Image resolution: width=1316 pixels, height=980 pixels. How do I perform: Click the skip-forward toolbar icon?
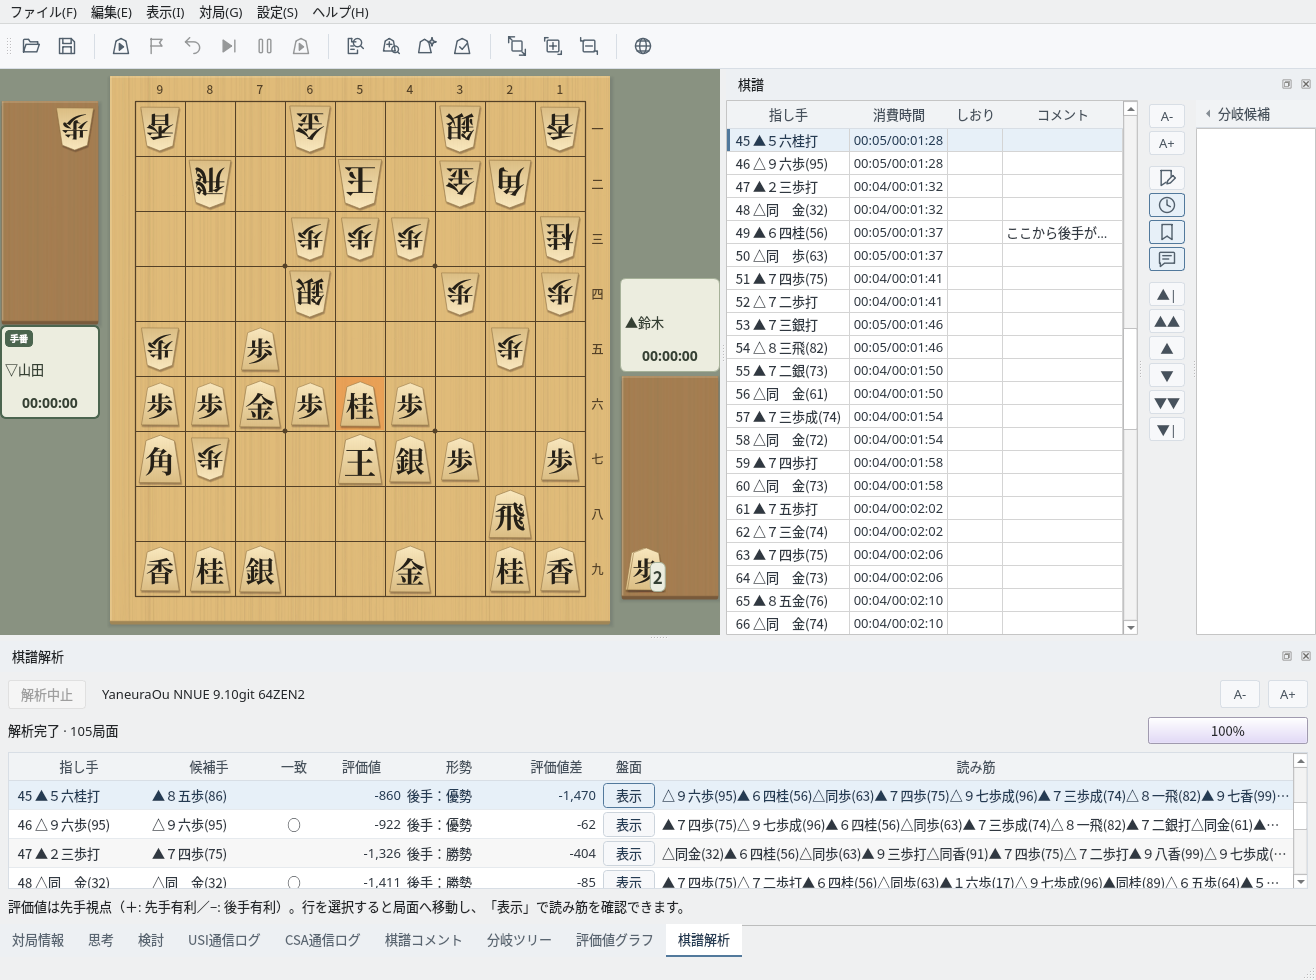(x=229, y=46)
